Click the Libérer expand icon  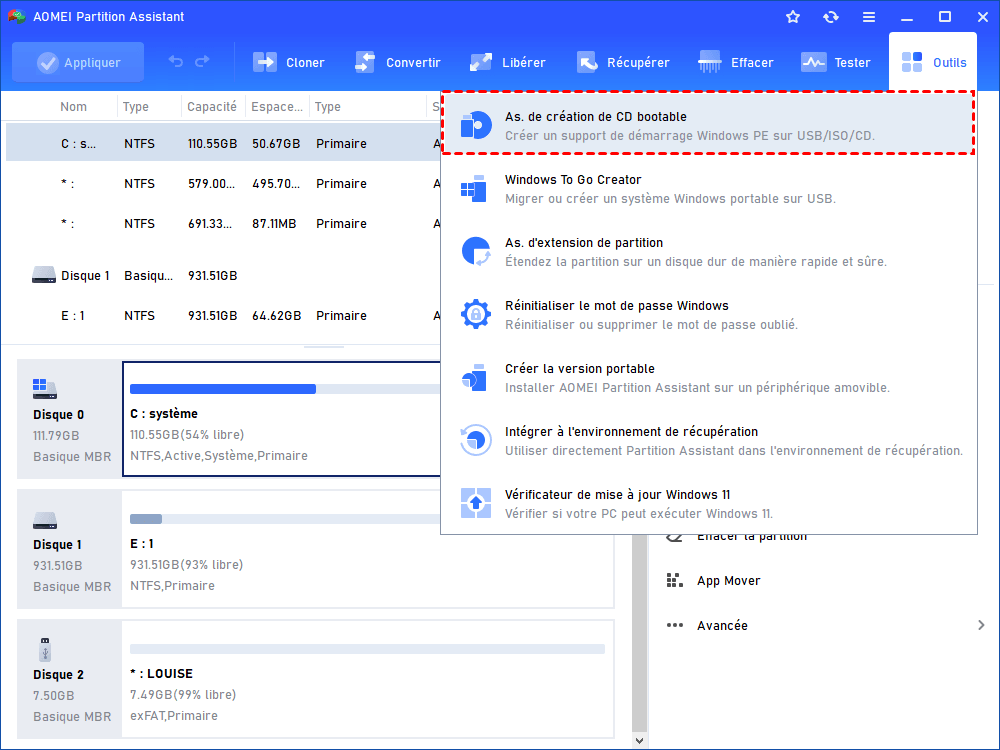coord(481,62)
